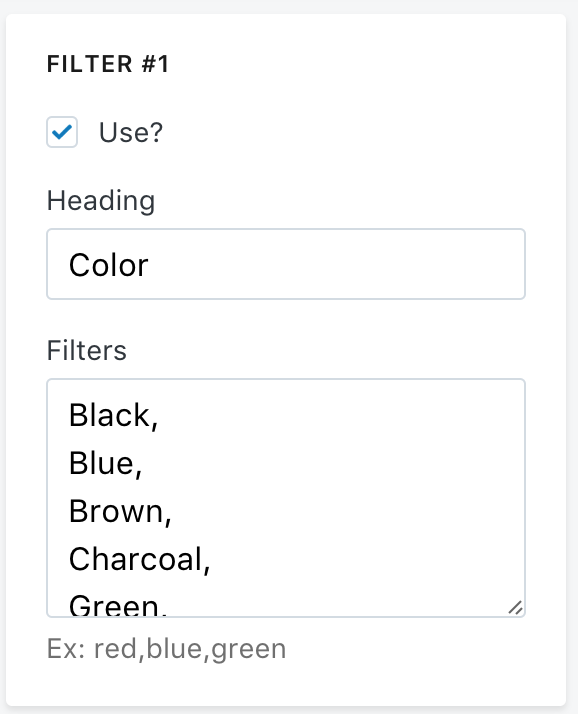This screenshot has width=578, height=714.
Task: Click the 'Filters' field label
Action: [x=87, y=350]
